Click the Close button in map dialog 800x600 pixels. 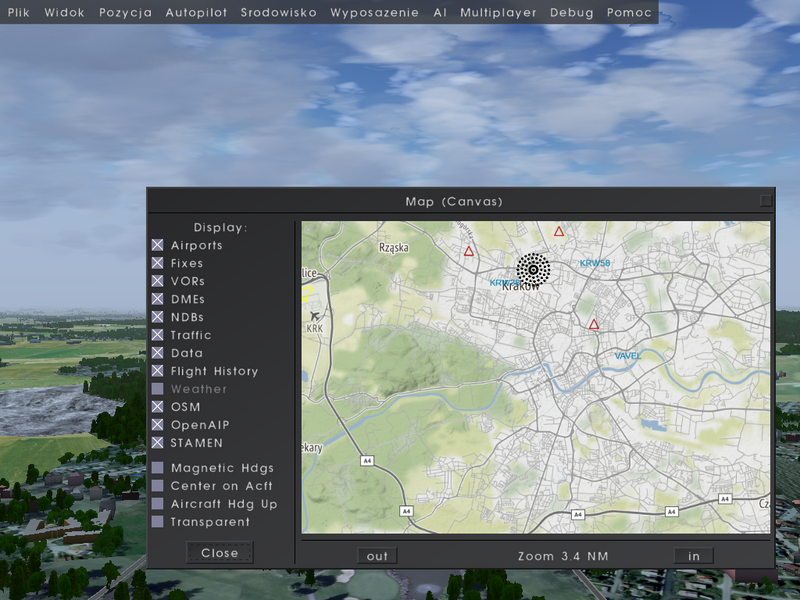(x=219, y=553)
